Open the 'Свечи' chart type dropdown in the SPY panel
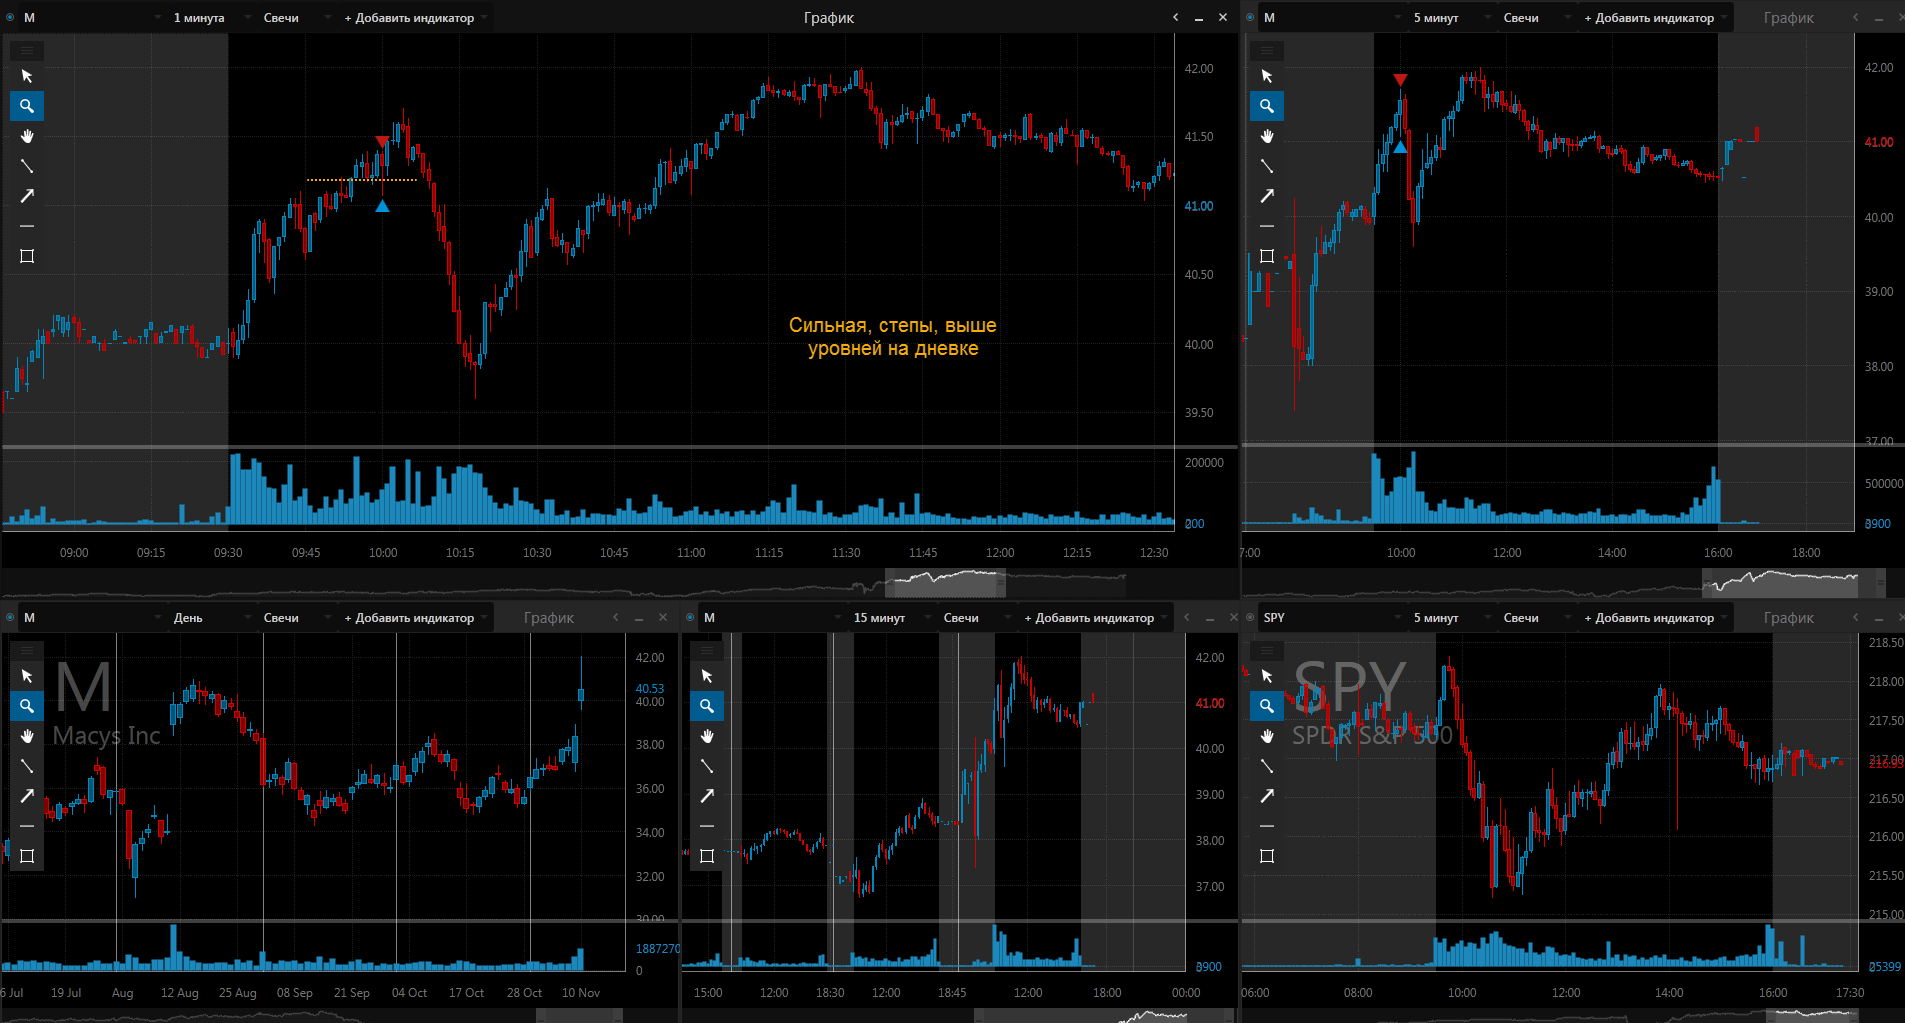 [1521, 618]
